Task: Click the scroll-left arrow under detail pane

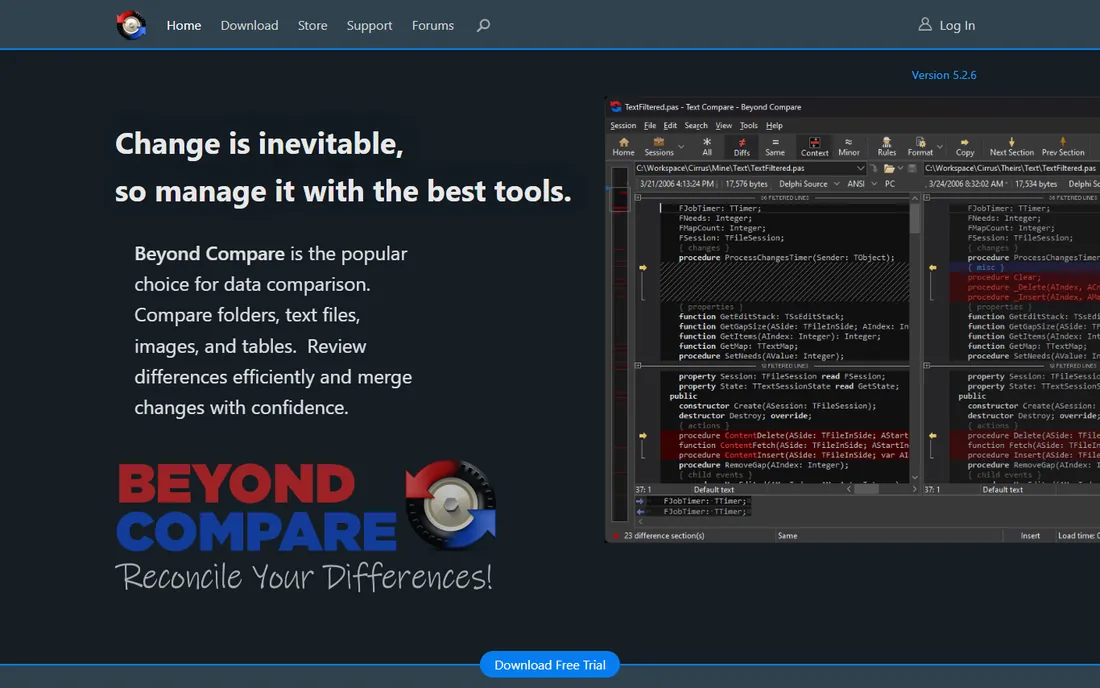Action: (640, 522)
